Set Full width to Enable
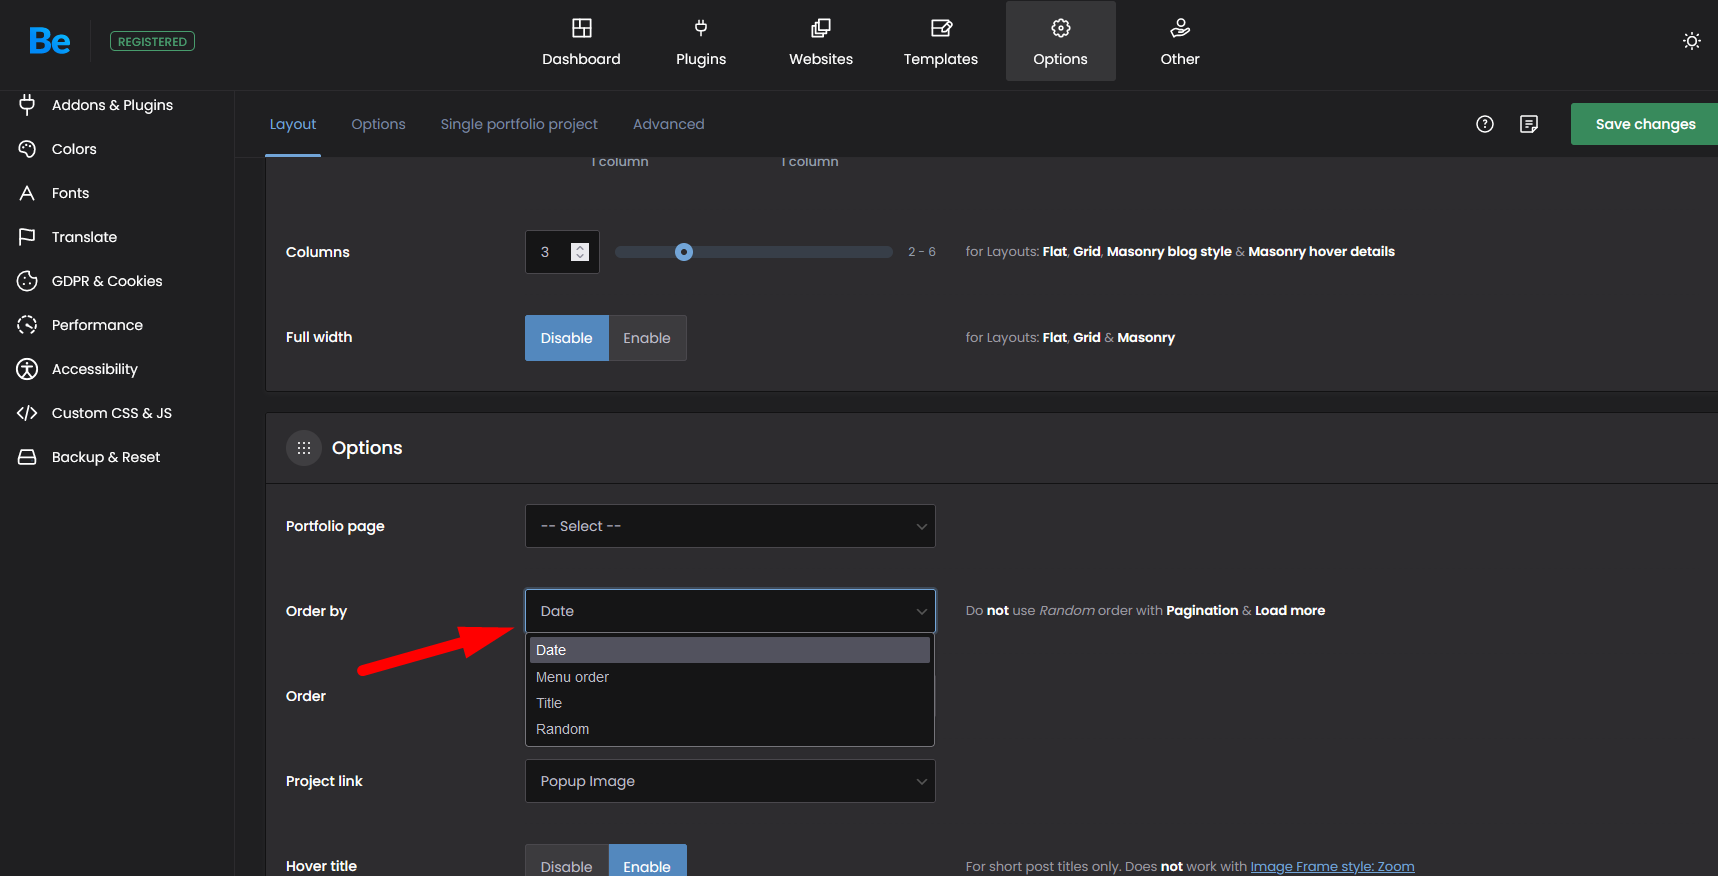The width and height of the screenshot is (1718, 876). pyautogui.click(x=647, y=338)
